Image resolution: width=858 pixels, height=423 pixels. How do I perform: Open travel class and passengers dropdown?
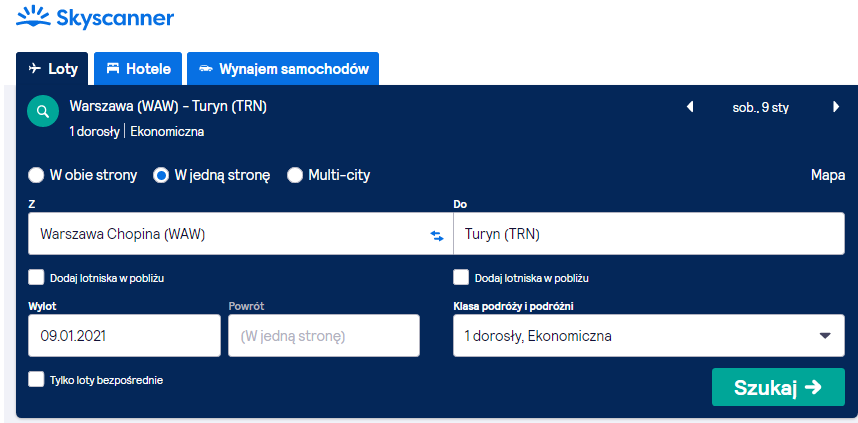pyautogui.click(x=649, y=335)
